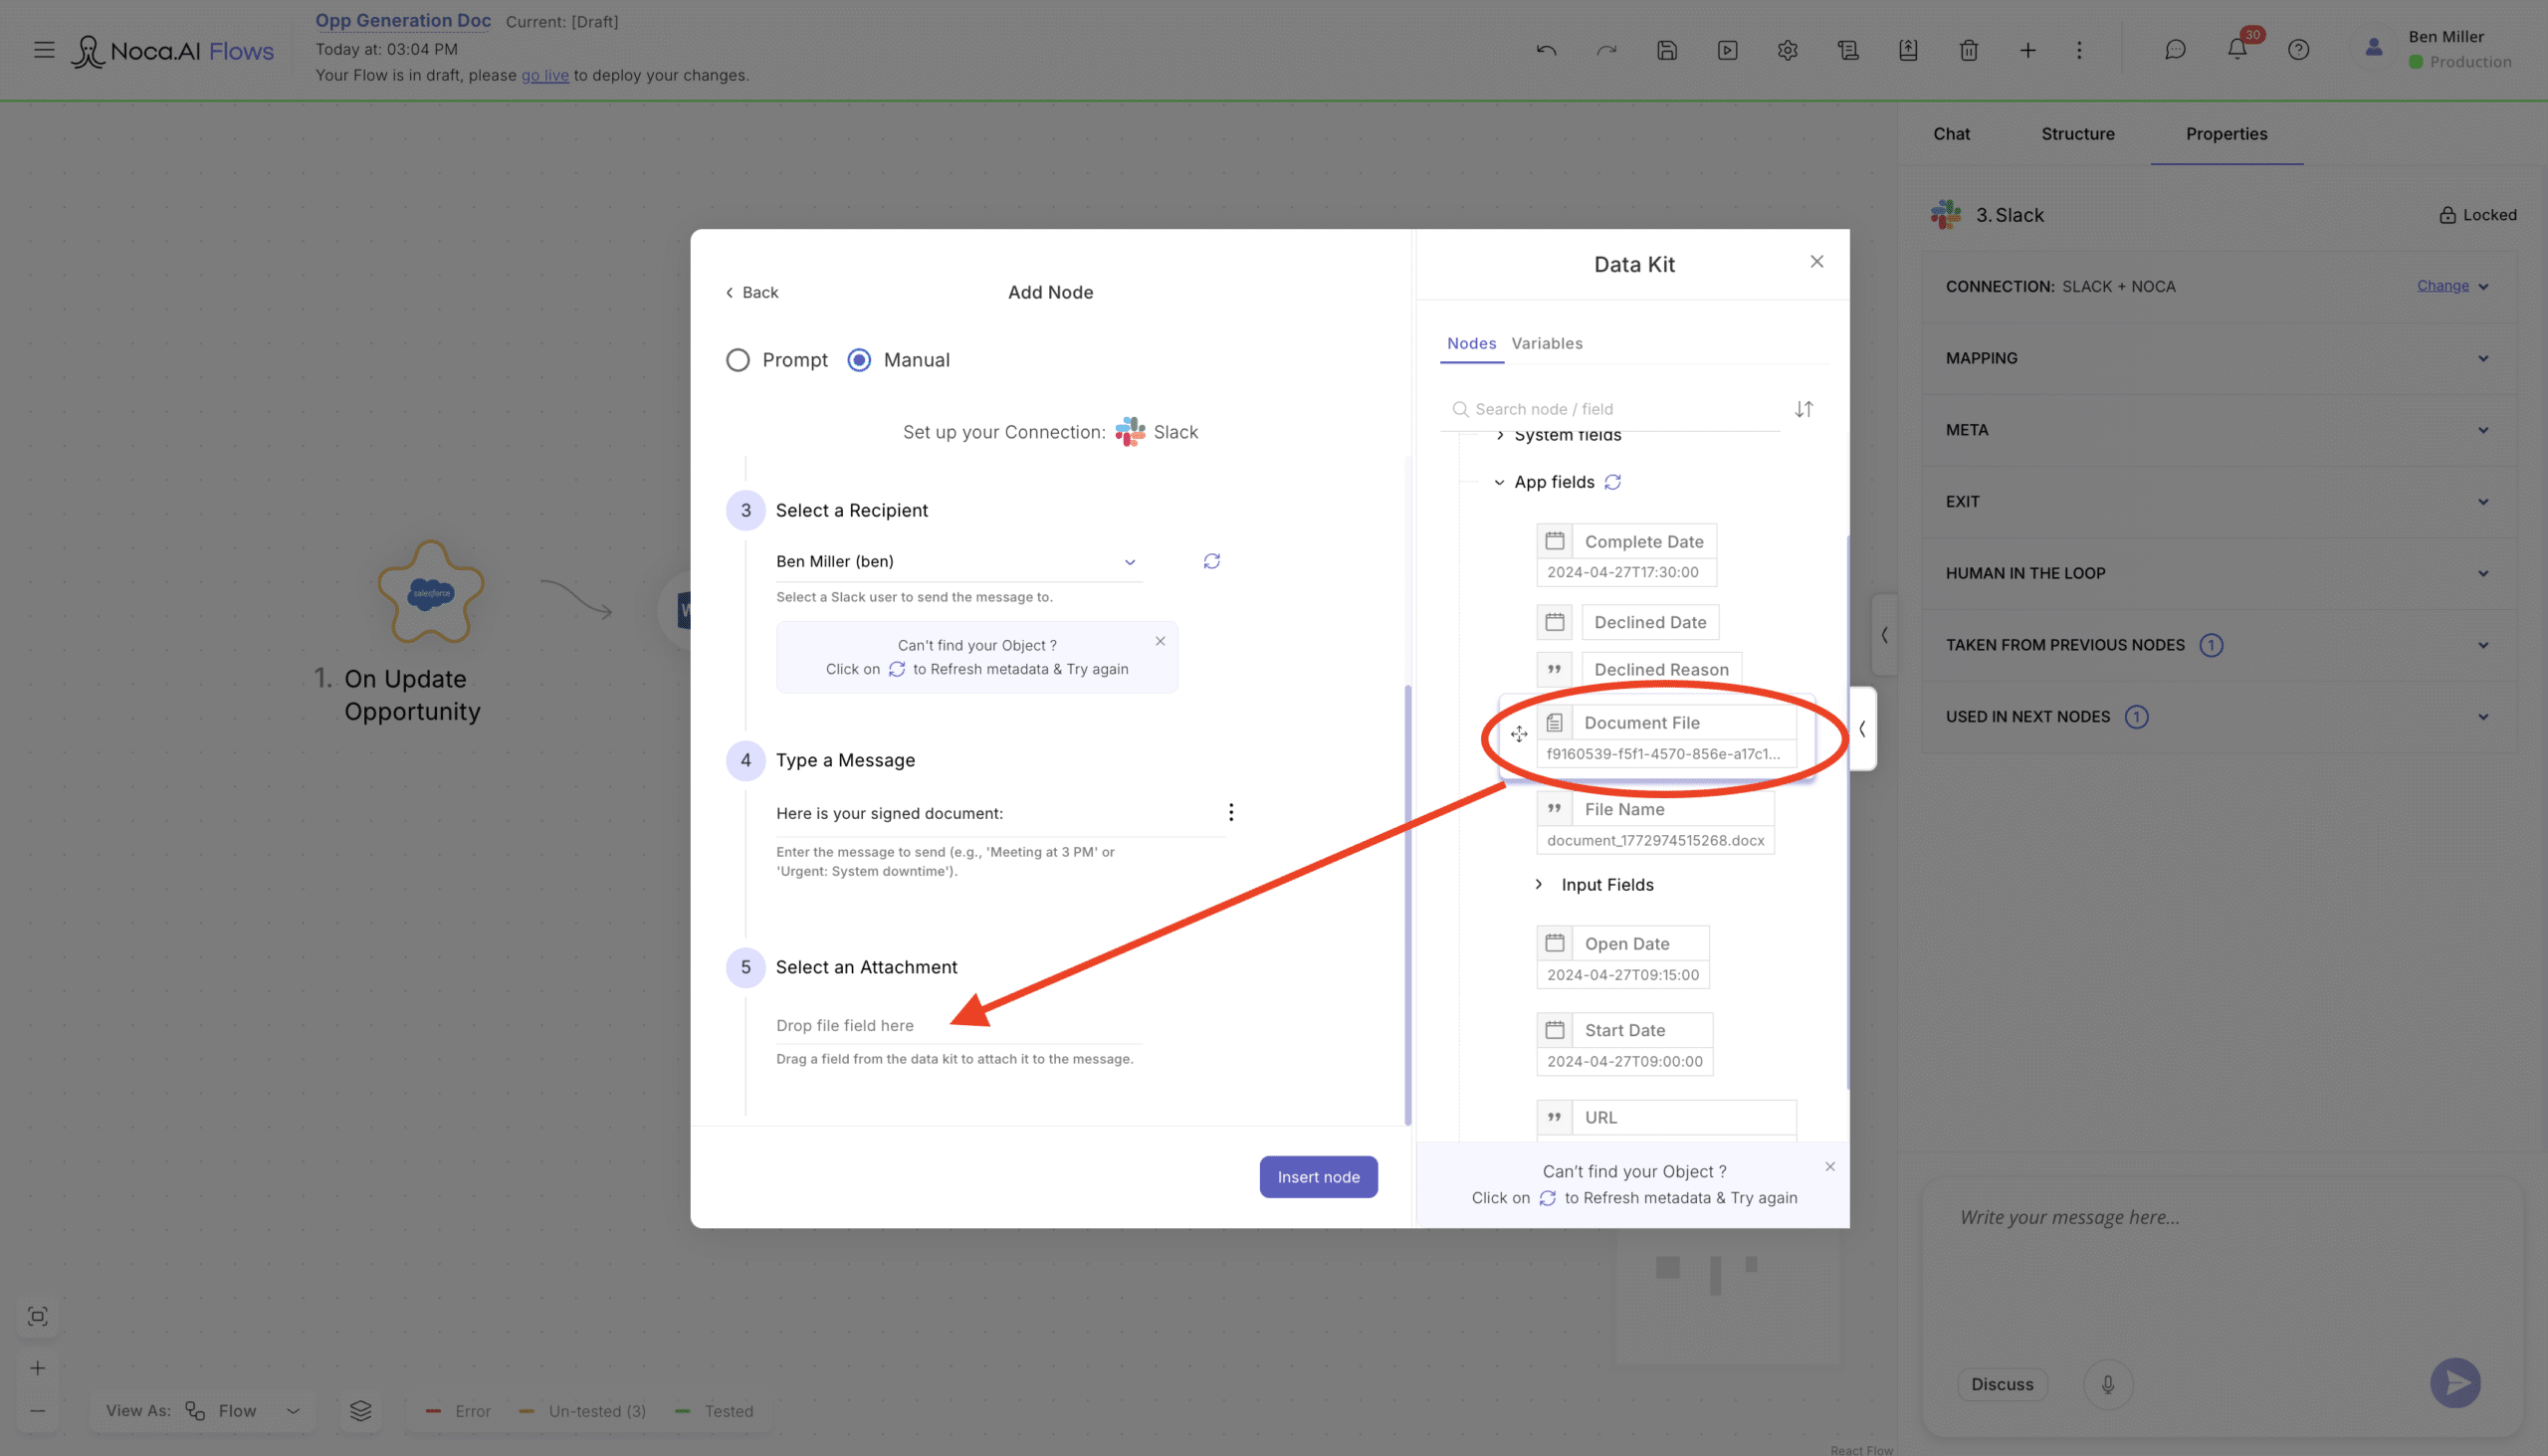Open the help question mark icon
This screenshot has width=2548, height=1456.
tap(2298, 50)
